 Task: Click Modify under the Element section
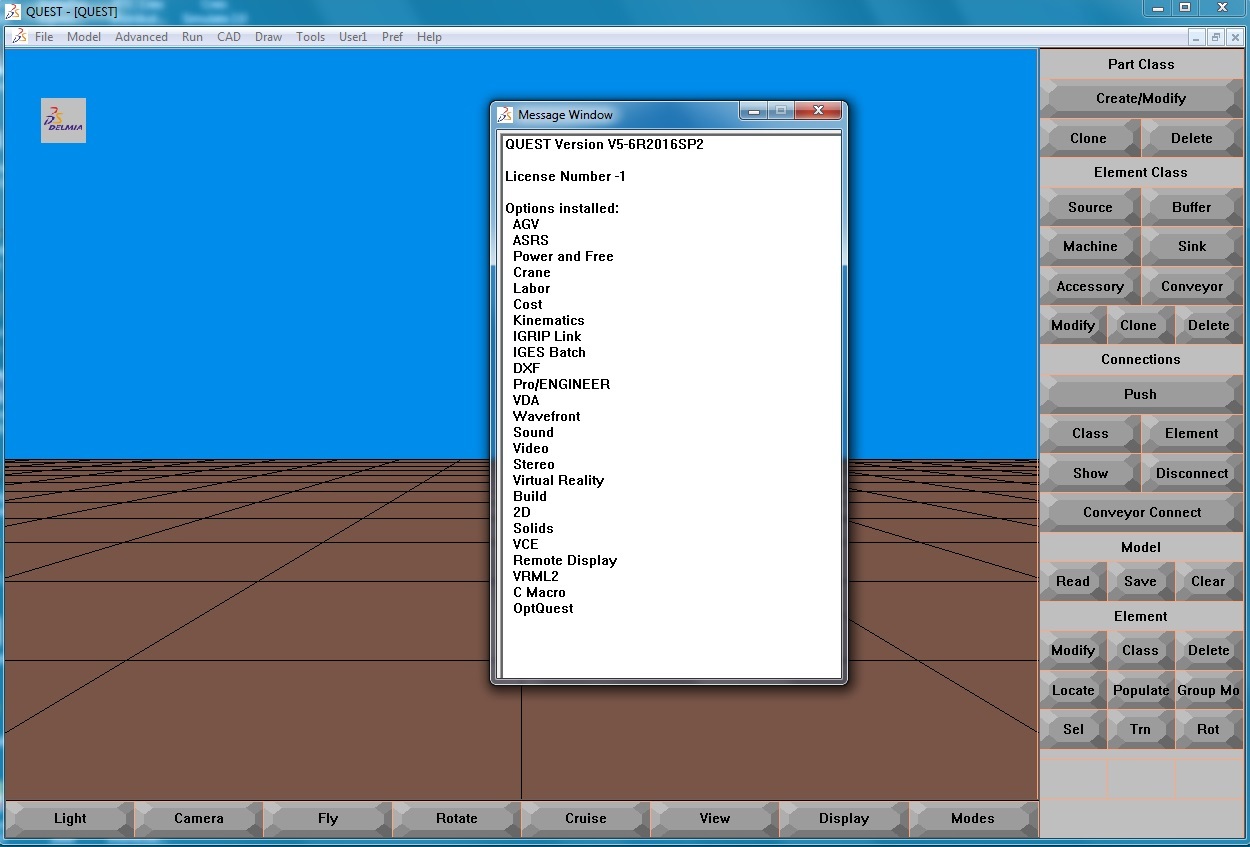tap(1073, 650)
